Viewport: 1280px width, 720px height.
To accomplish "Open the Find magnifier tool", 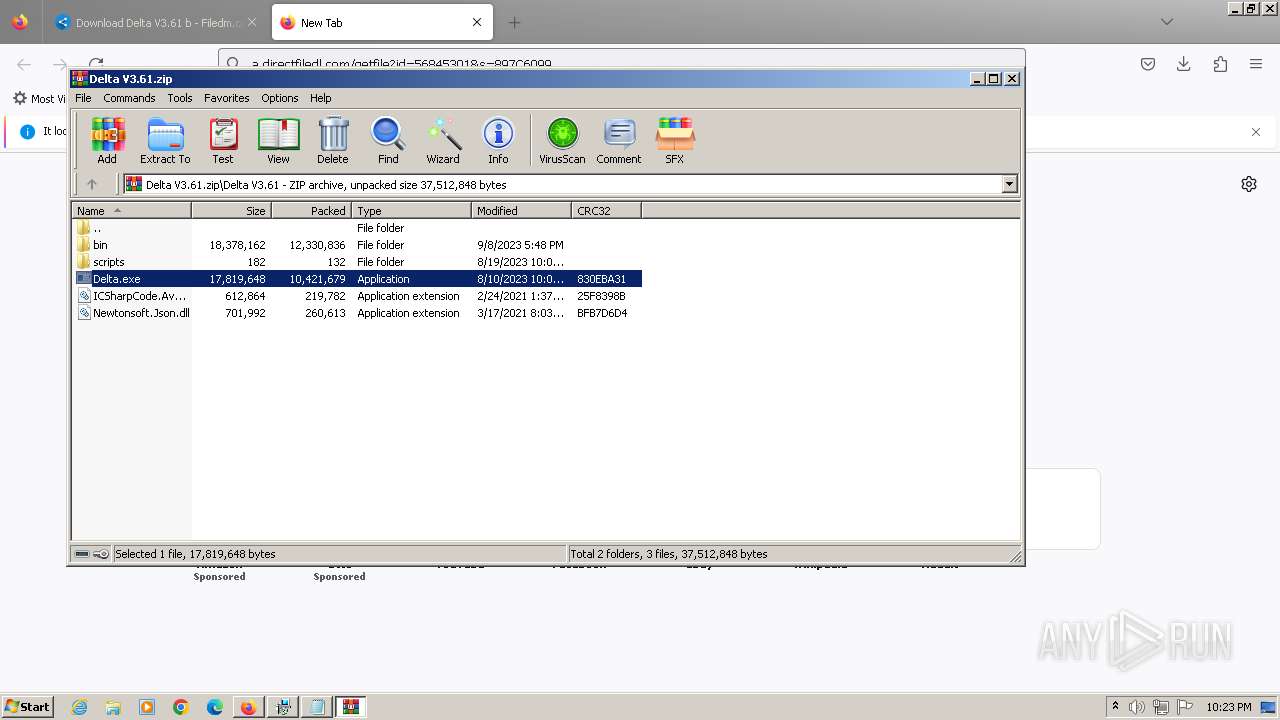I will [x=388, y=140].
